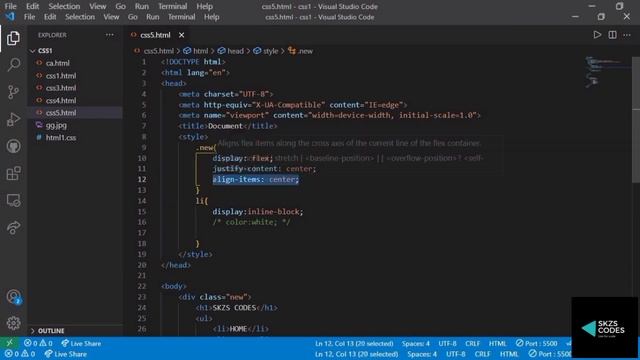
Task: Click line number 12 in the gutter
Action: (142, 179)
